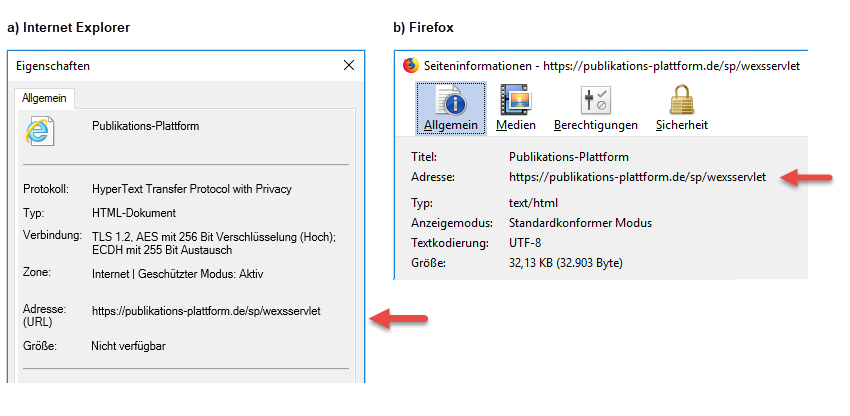This screenshot has height=416, width=850.
Task: Click the Firefox logo in the Seiteninformationen title
Action: pos(411,66)
